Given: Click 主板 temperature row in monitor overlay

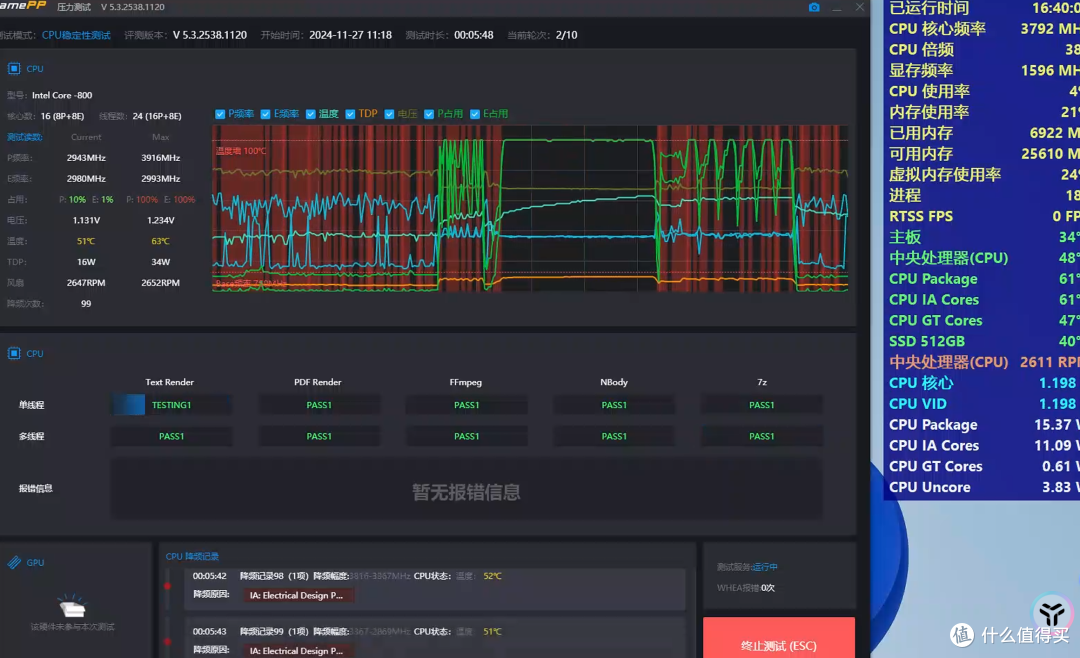Looking at the screenshot, I should [x=984, y=237].
